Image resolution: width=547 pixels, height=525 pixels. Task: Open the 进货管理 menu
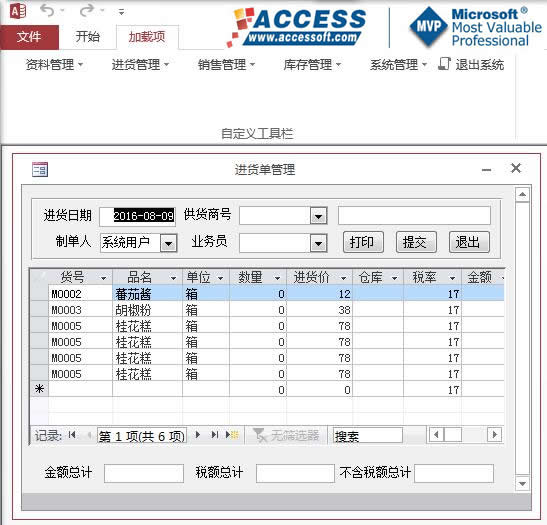click(140, 65)
